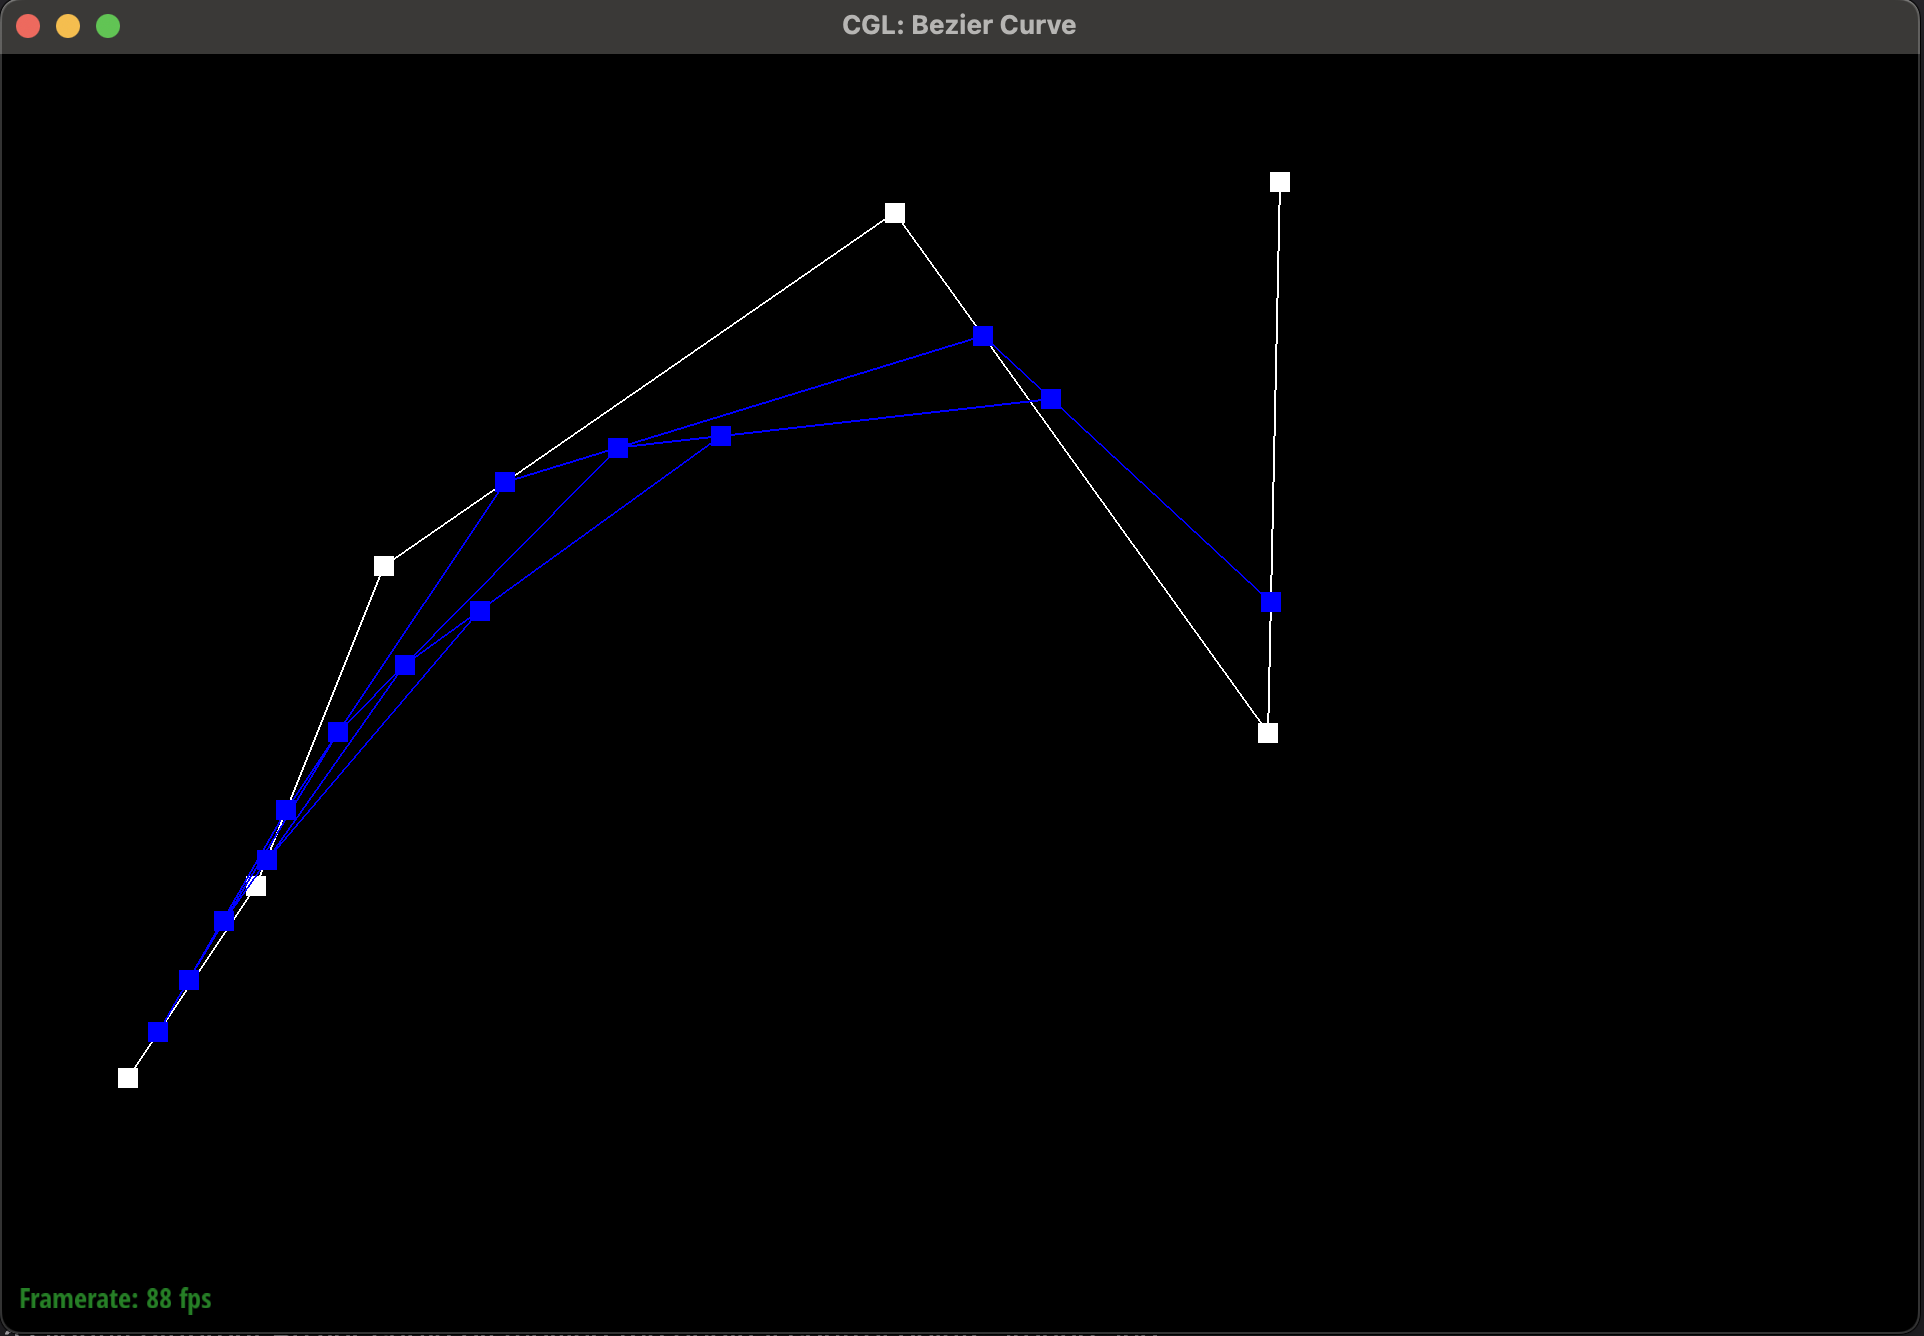Select the blue point just right of the top-center descending line
Image resolution: width=1924 pixels, height=1336 pixels.
click(1051, 399)
